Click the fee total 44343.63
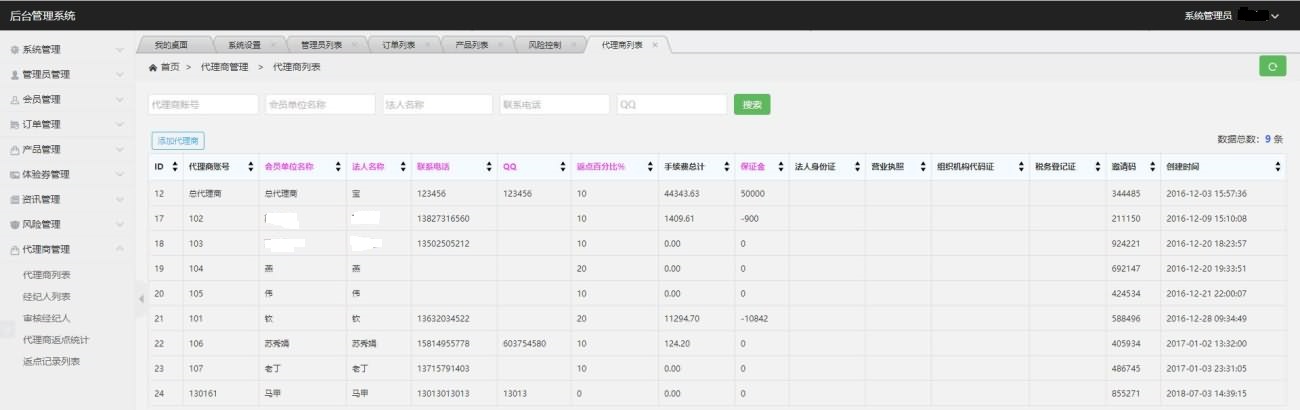The image size is (1300, 410). pos(681,193)
